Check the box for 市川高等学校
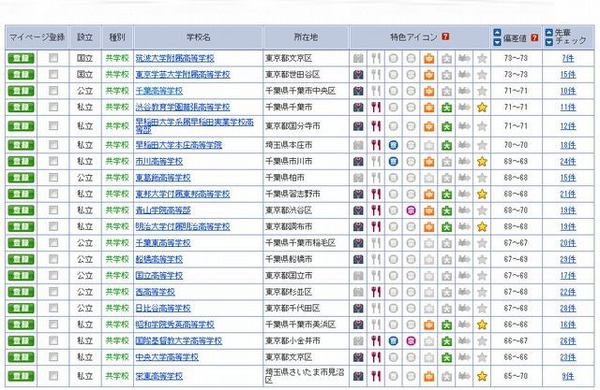 point(54,161)
